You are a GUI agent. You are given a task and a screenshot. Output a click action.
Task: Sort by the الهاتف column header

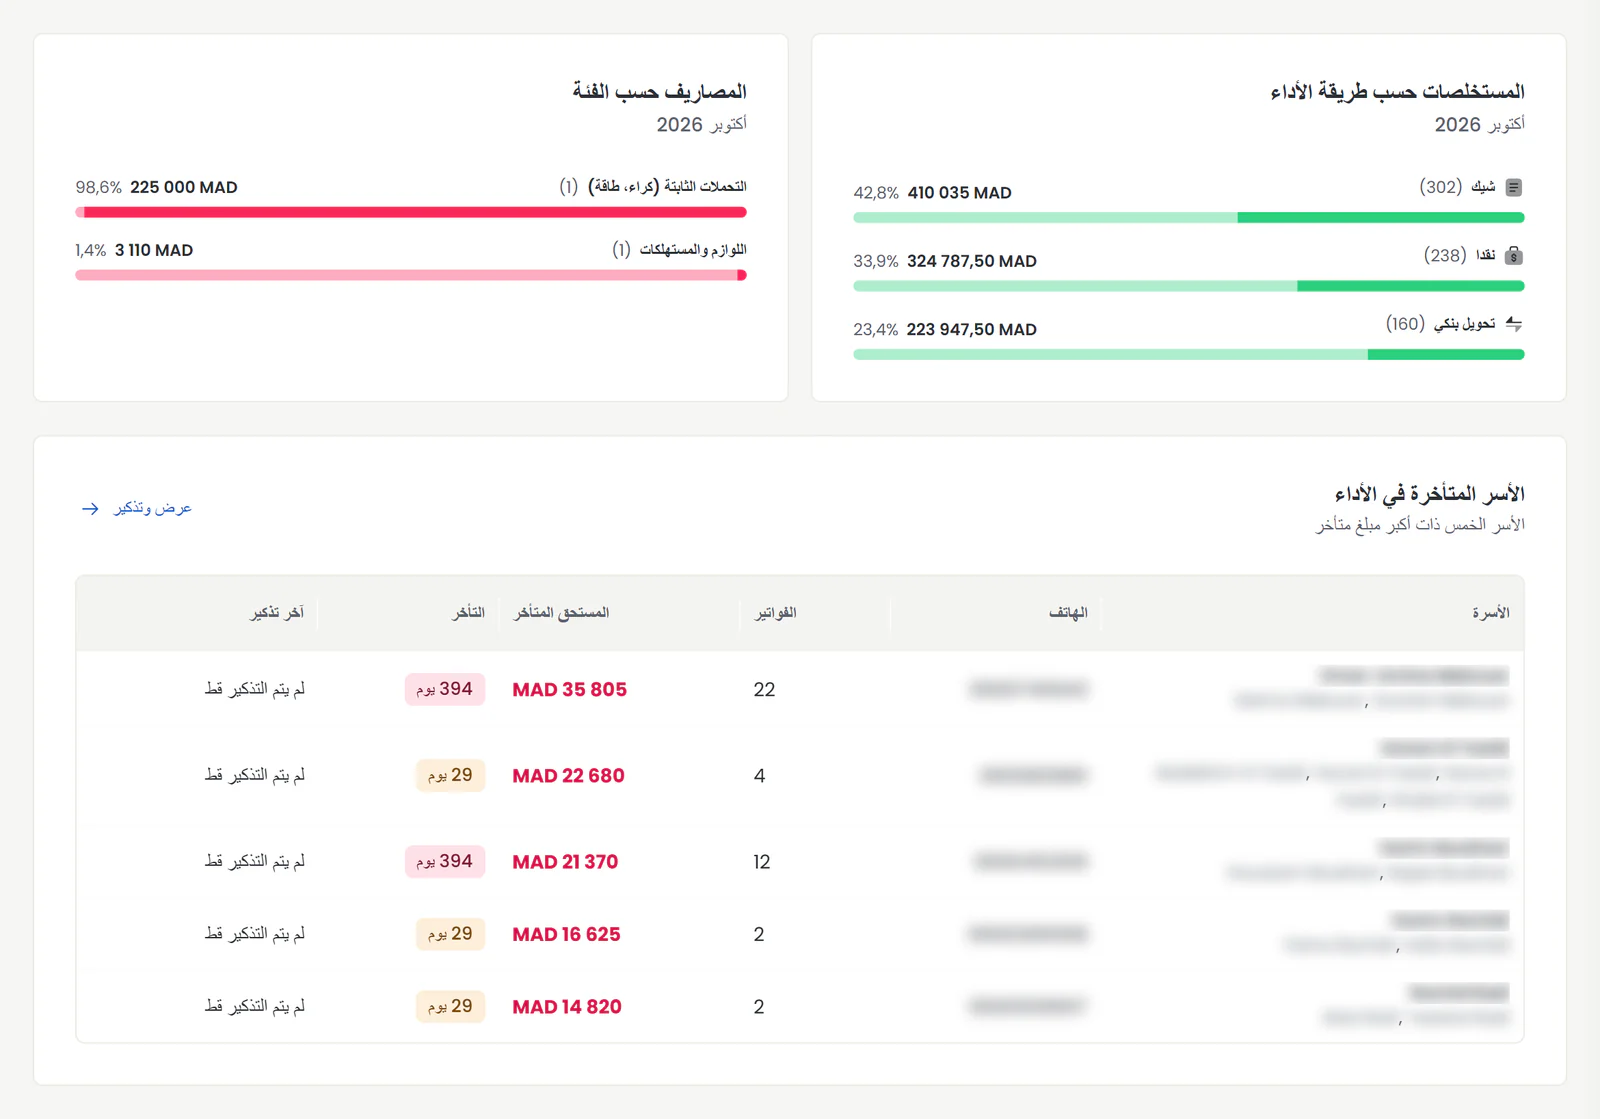tap(1068, 612)
